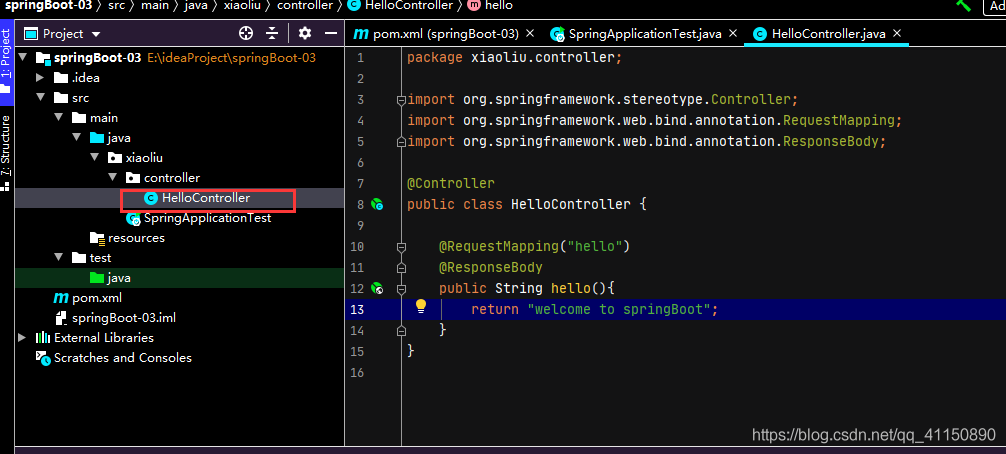Close the SpringApplicationTest.java tab

tap(733, 33)
